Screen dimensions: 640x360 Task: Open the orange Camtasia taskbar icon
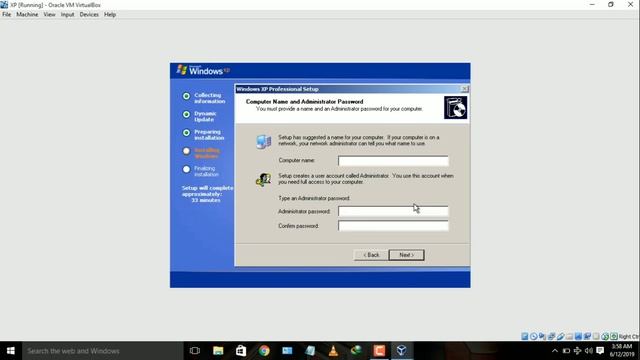(x=379, y=351)
